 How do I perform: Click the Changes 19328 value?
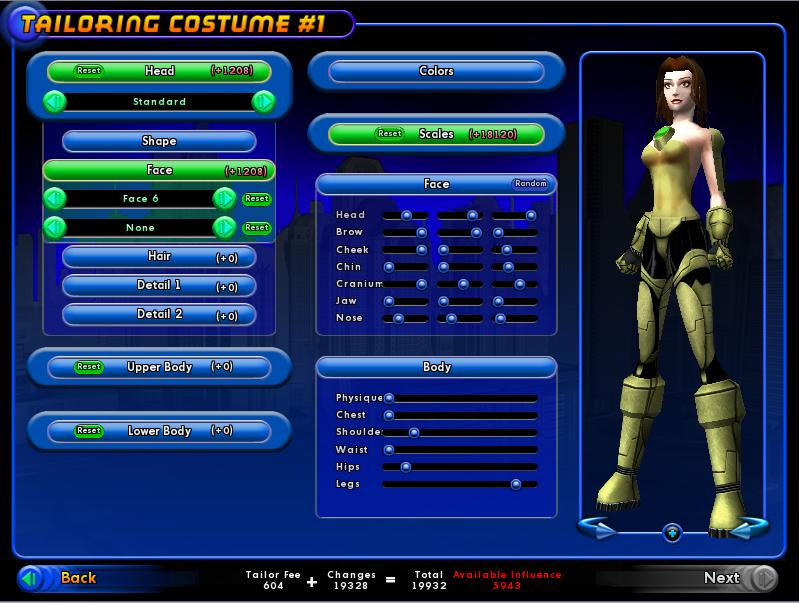[x=351, y=586]
